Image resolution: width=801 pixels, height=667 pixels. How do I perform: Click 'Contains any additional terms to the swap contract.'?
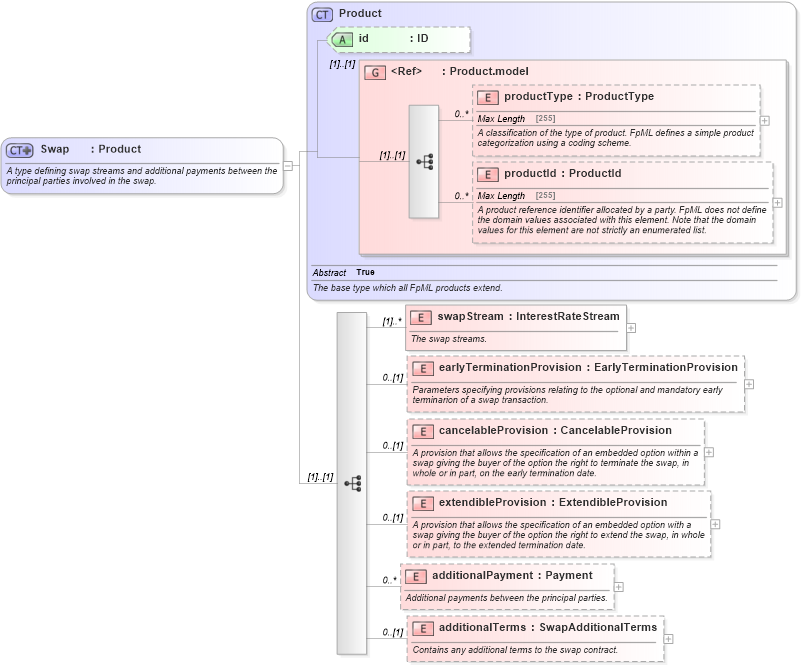(x=515, y=650)
